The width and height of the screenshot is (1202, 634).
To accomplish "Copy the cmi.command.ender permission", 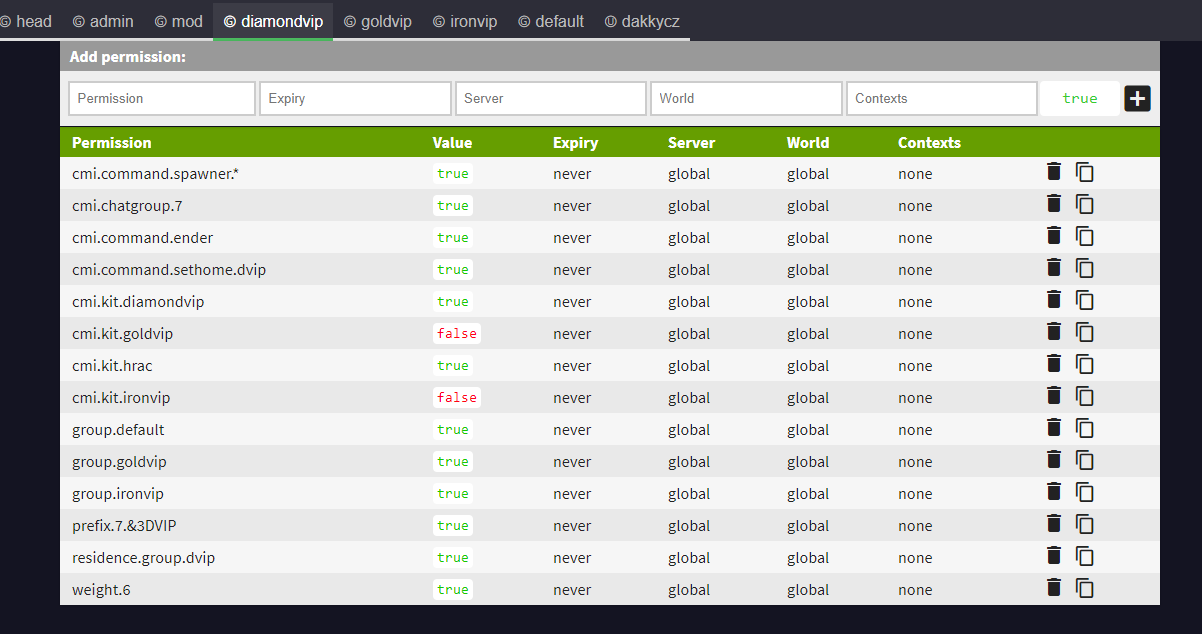I will tap(1085, 236).
